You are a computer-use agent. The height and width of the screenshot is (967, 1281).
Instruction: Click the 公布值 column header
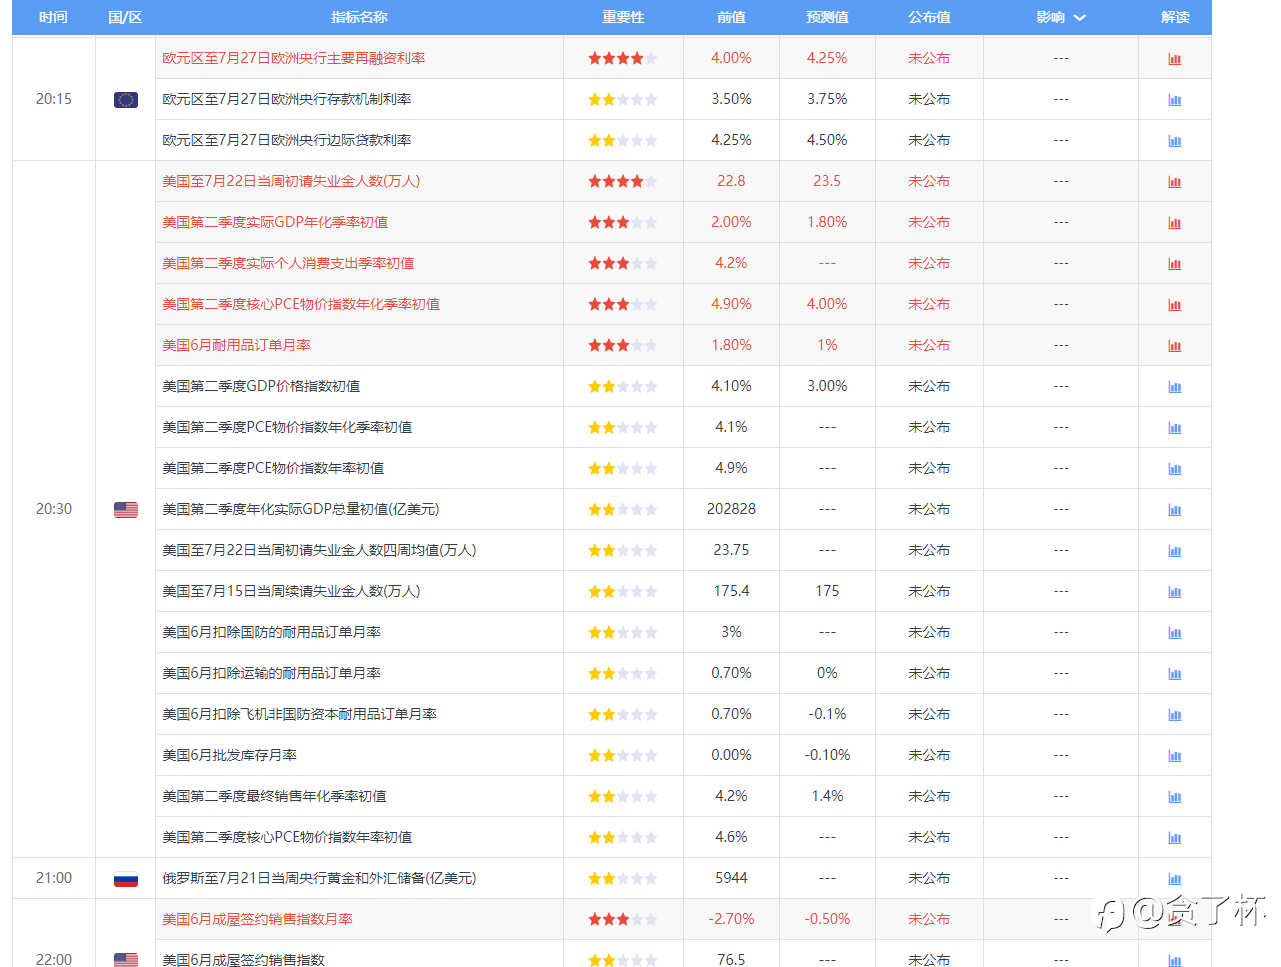pyautogui.click(x=929, y=17)
